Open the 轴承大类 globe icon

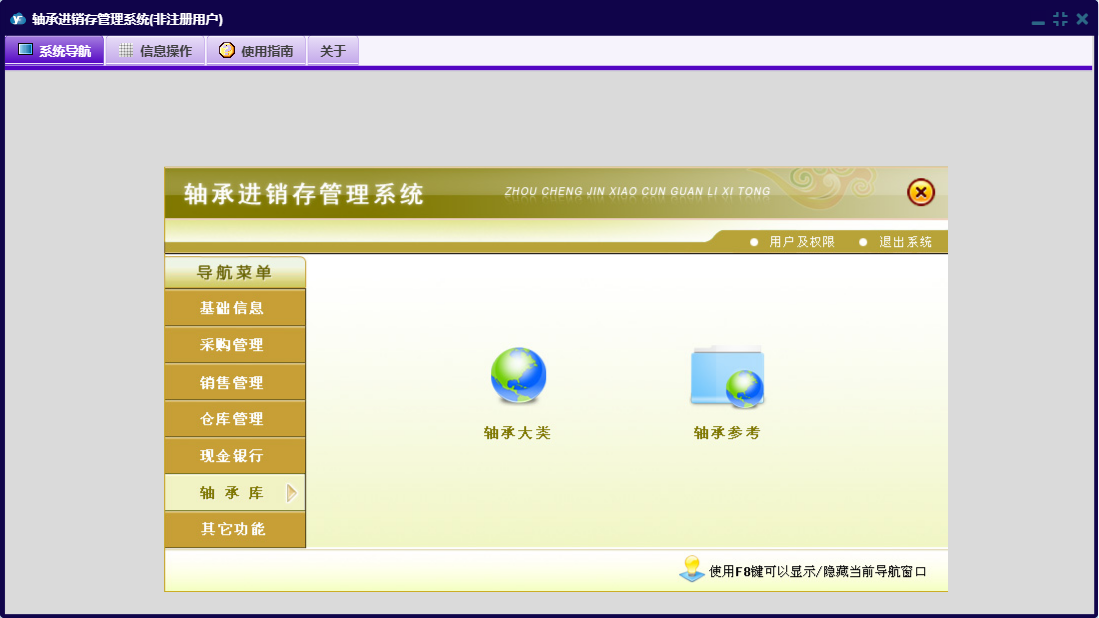pos(518,376)
